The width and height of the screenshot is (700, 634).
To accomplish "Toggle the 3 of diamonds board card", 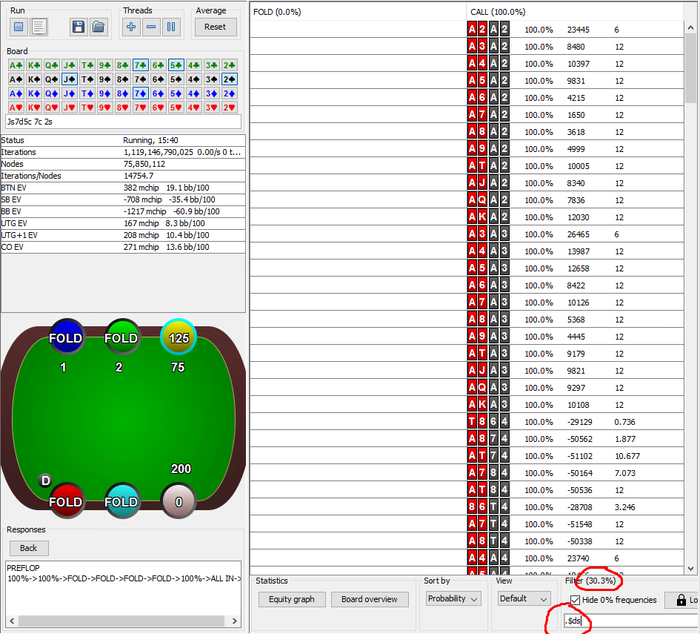I will [212, 93].
